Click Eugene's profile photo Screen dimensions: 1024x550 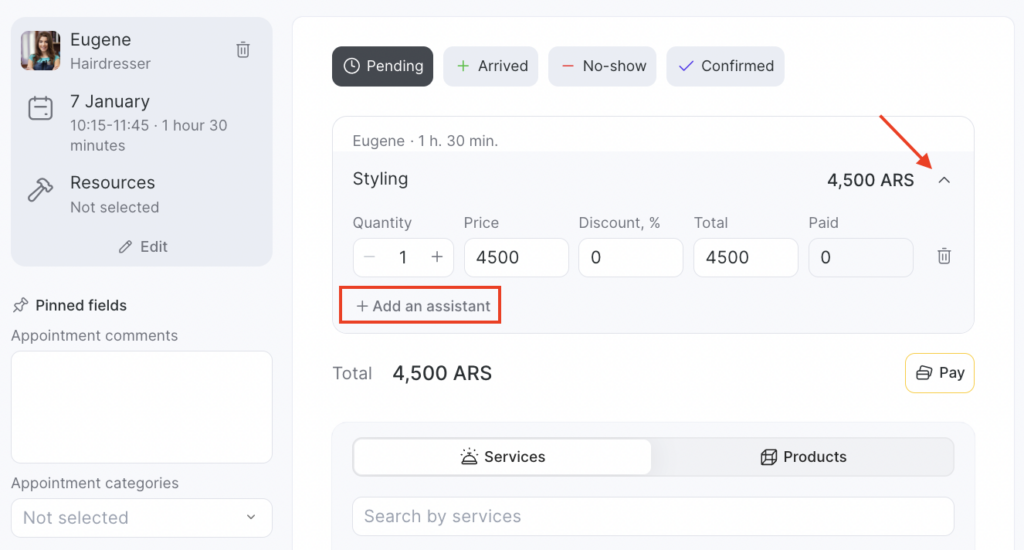pos(41,50)
